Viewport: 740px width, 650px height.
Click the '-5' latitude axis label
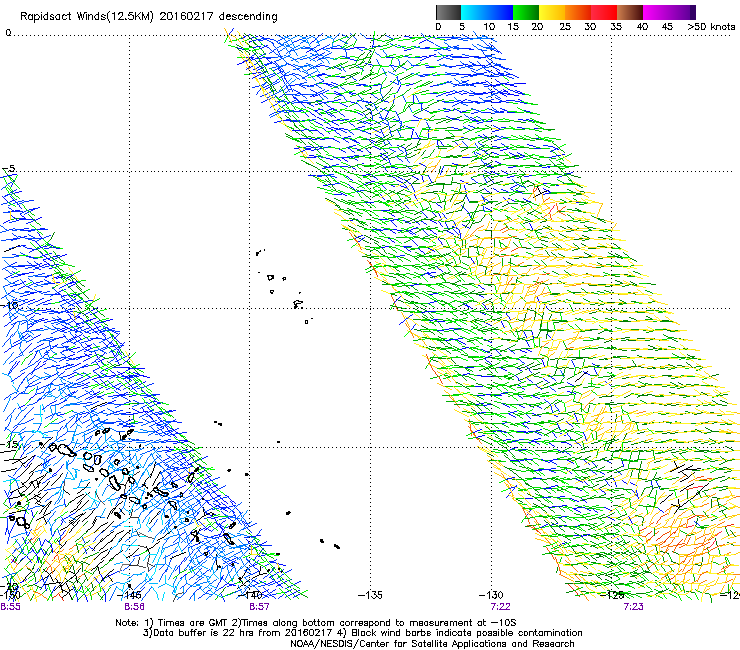[x=9, y=169]
